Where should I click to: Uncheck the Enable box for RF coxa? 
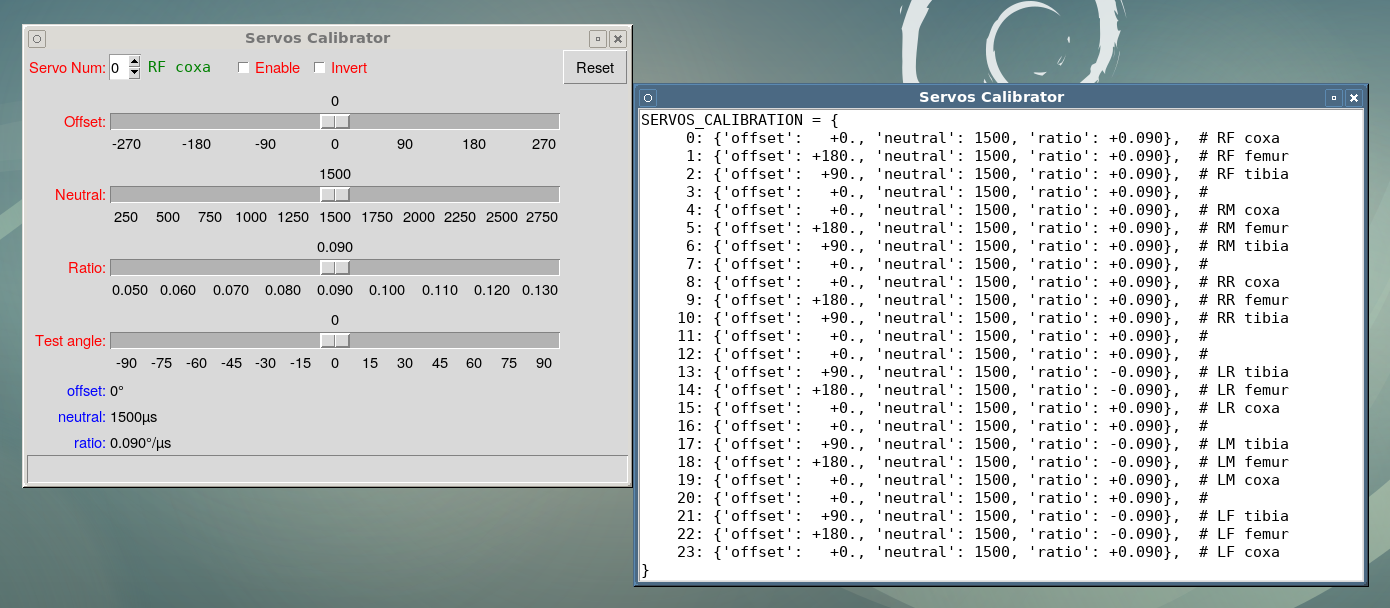coord(243,67)
